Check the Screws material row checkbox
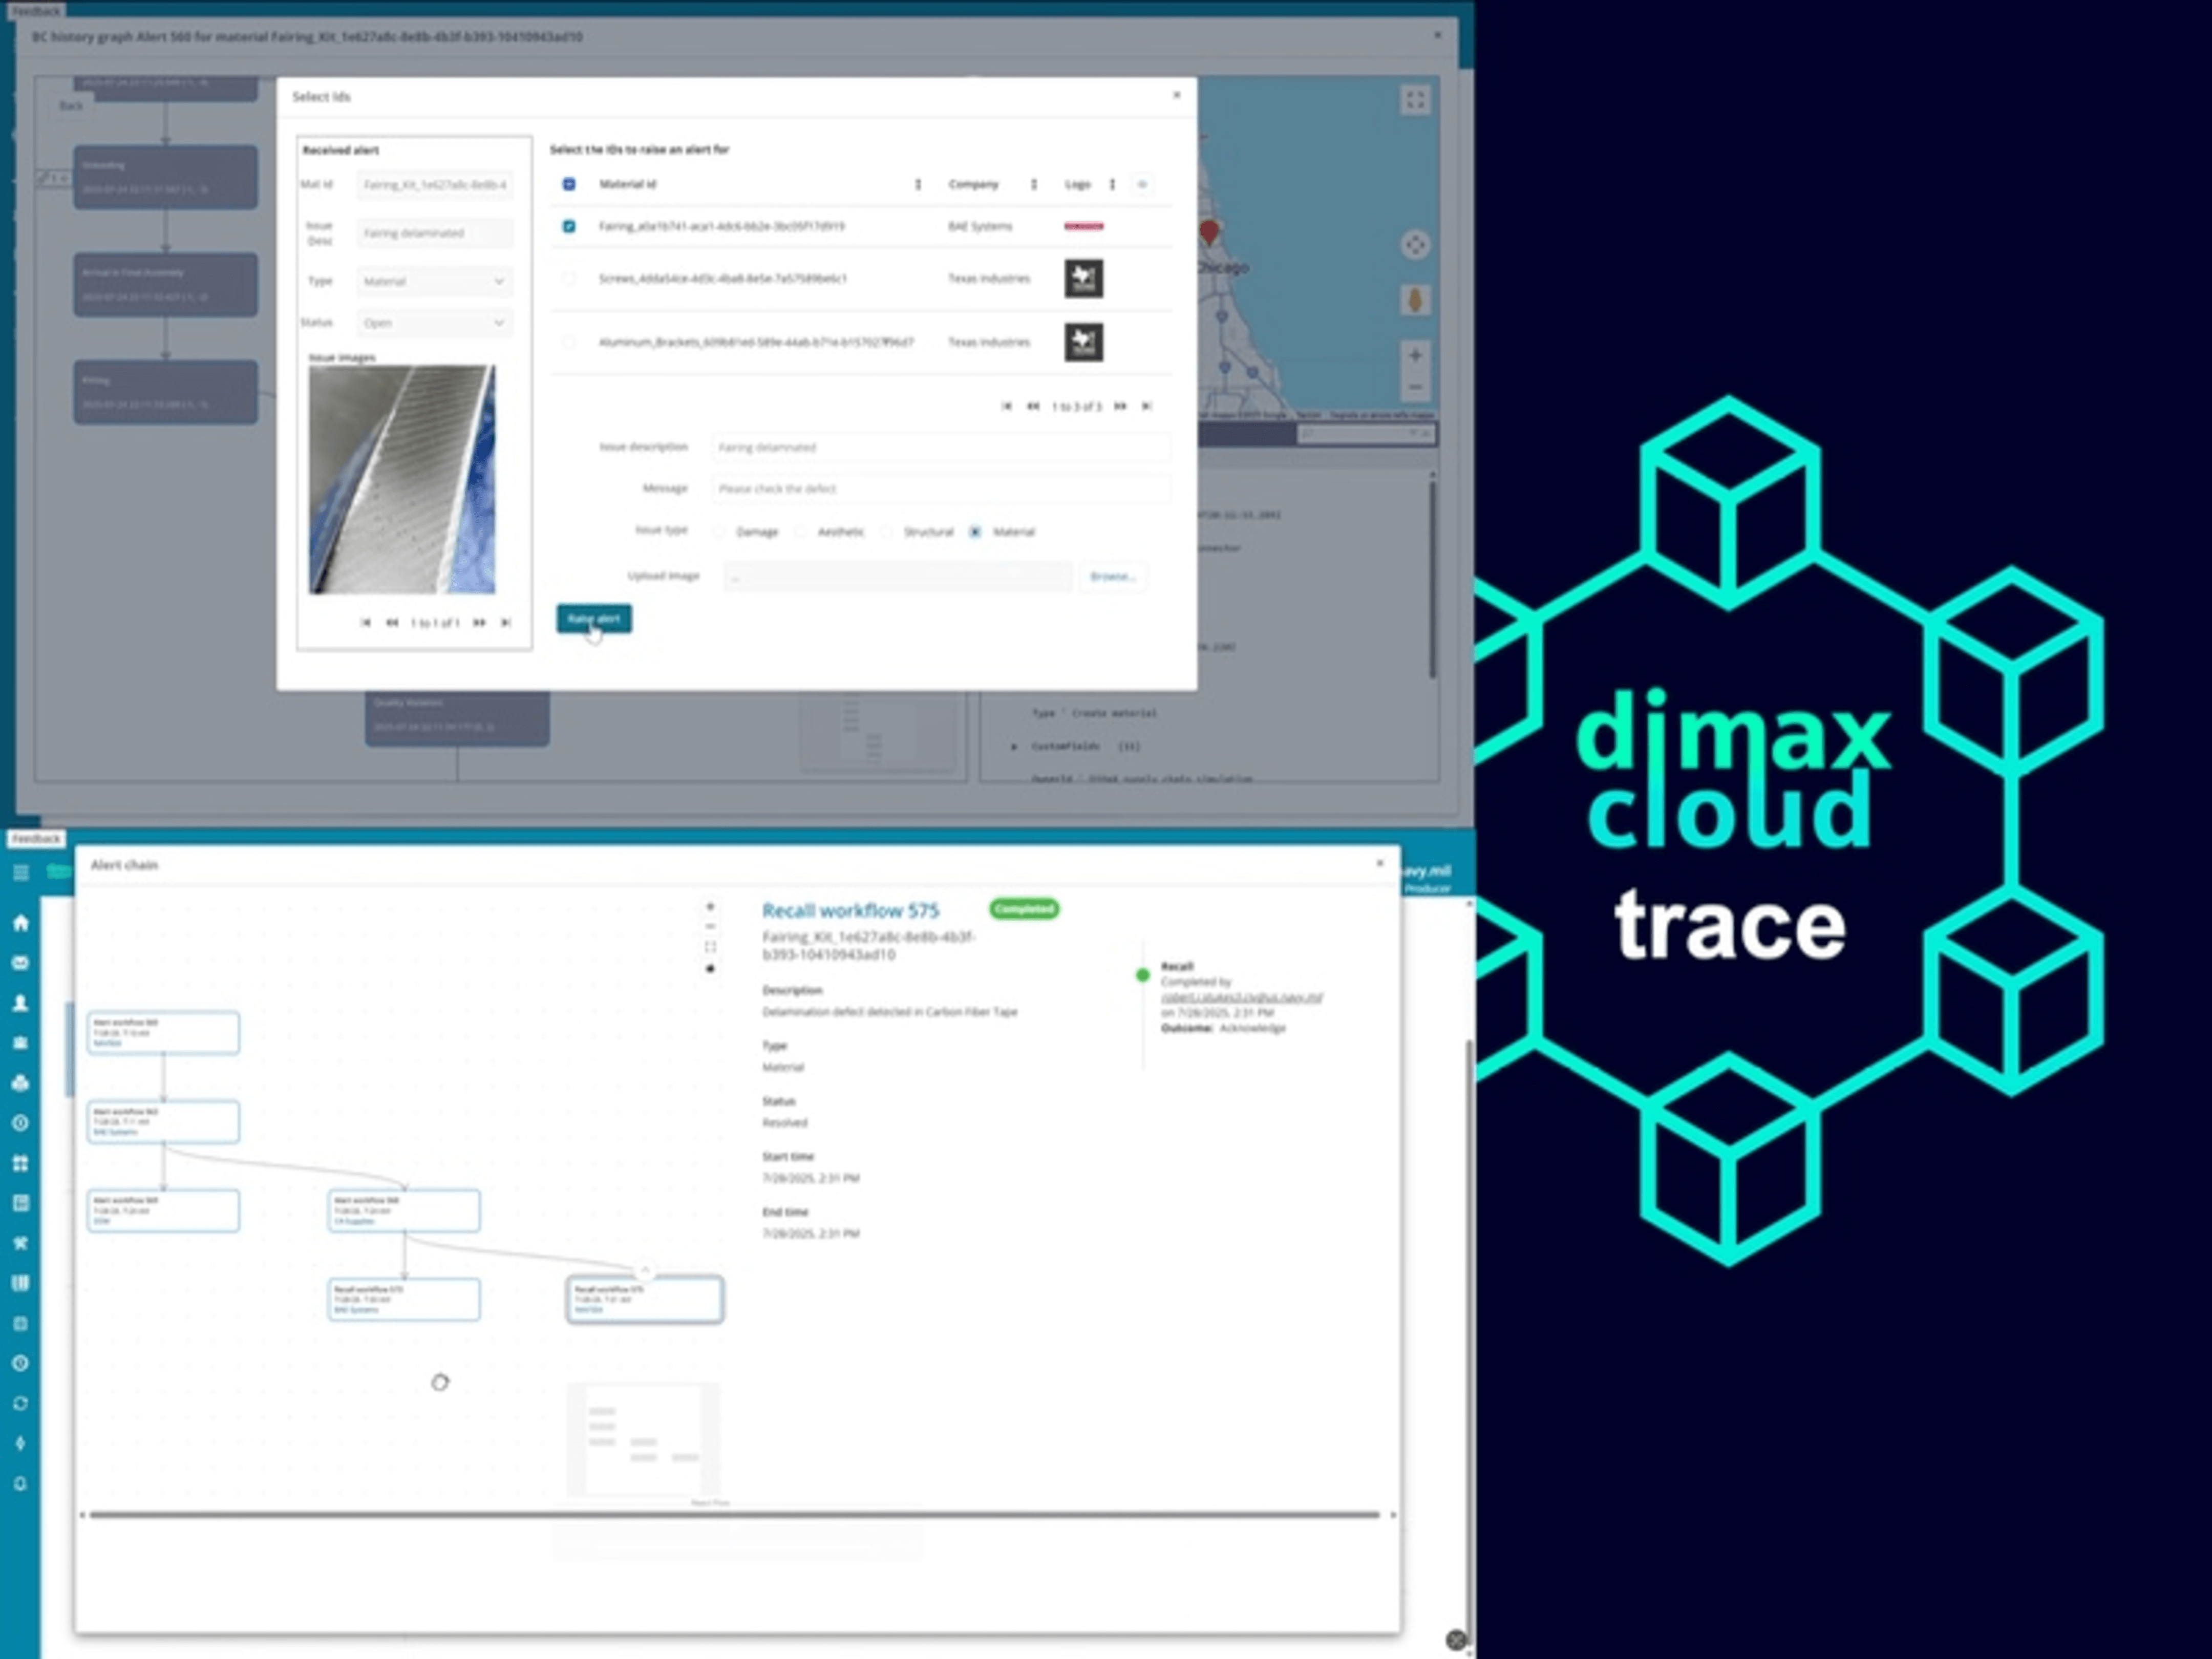The height and width of the screenshot is (1659, 2212). point(569,278)
